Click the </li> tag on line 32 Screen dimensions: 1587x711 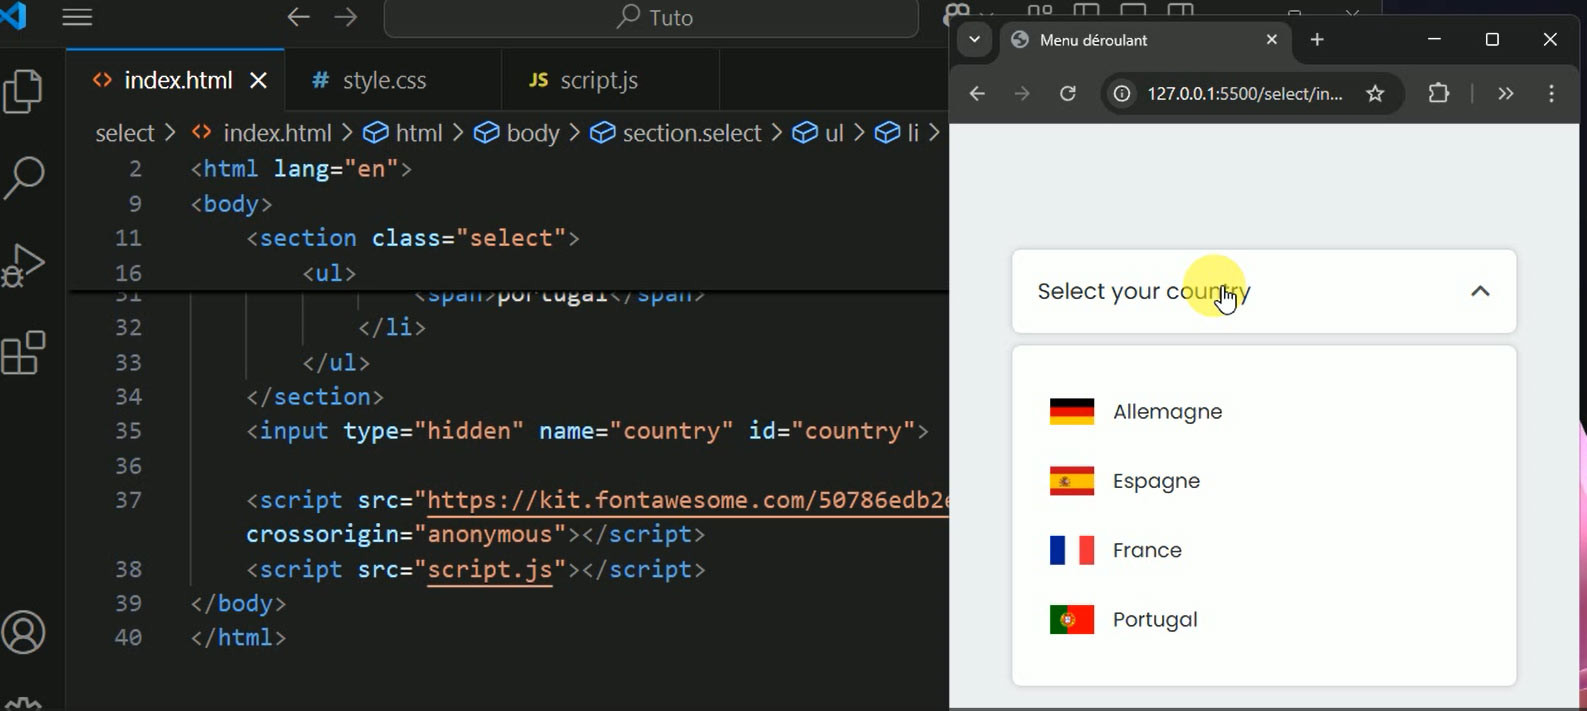tap(392, 328)
